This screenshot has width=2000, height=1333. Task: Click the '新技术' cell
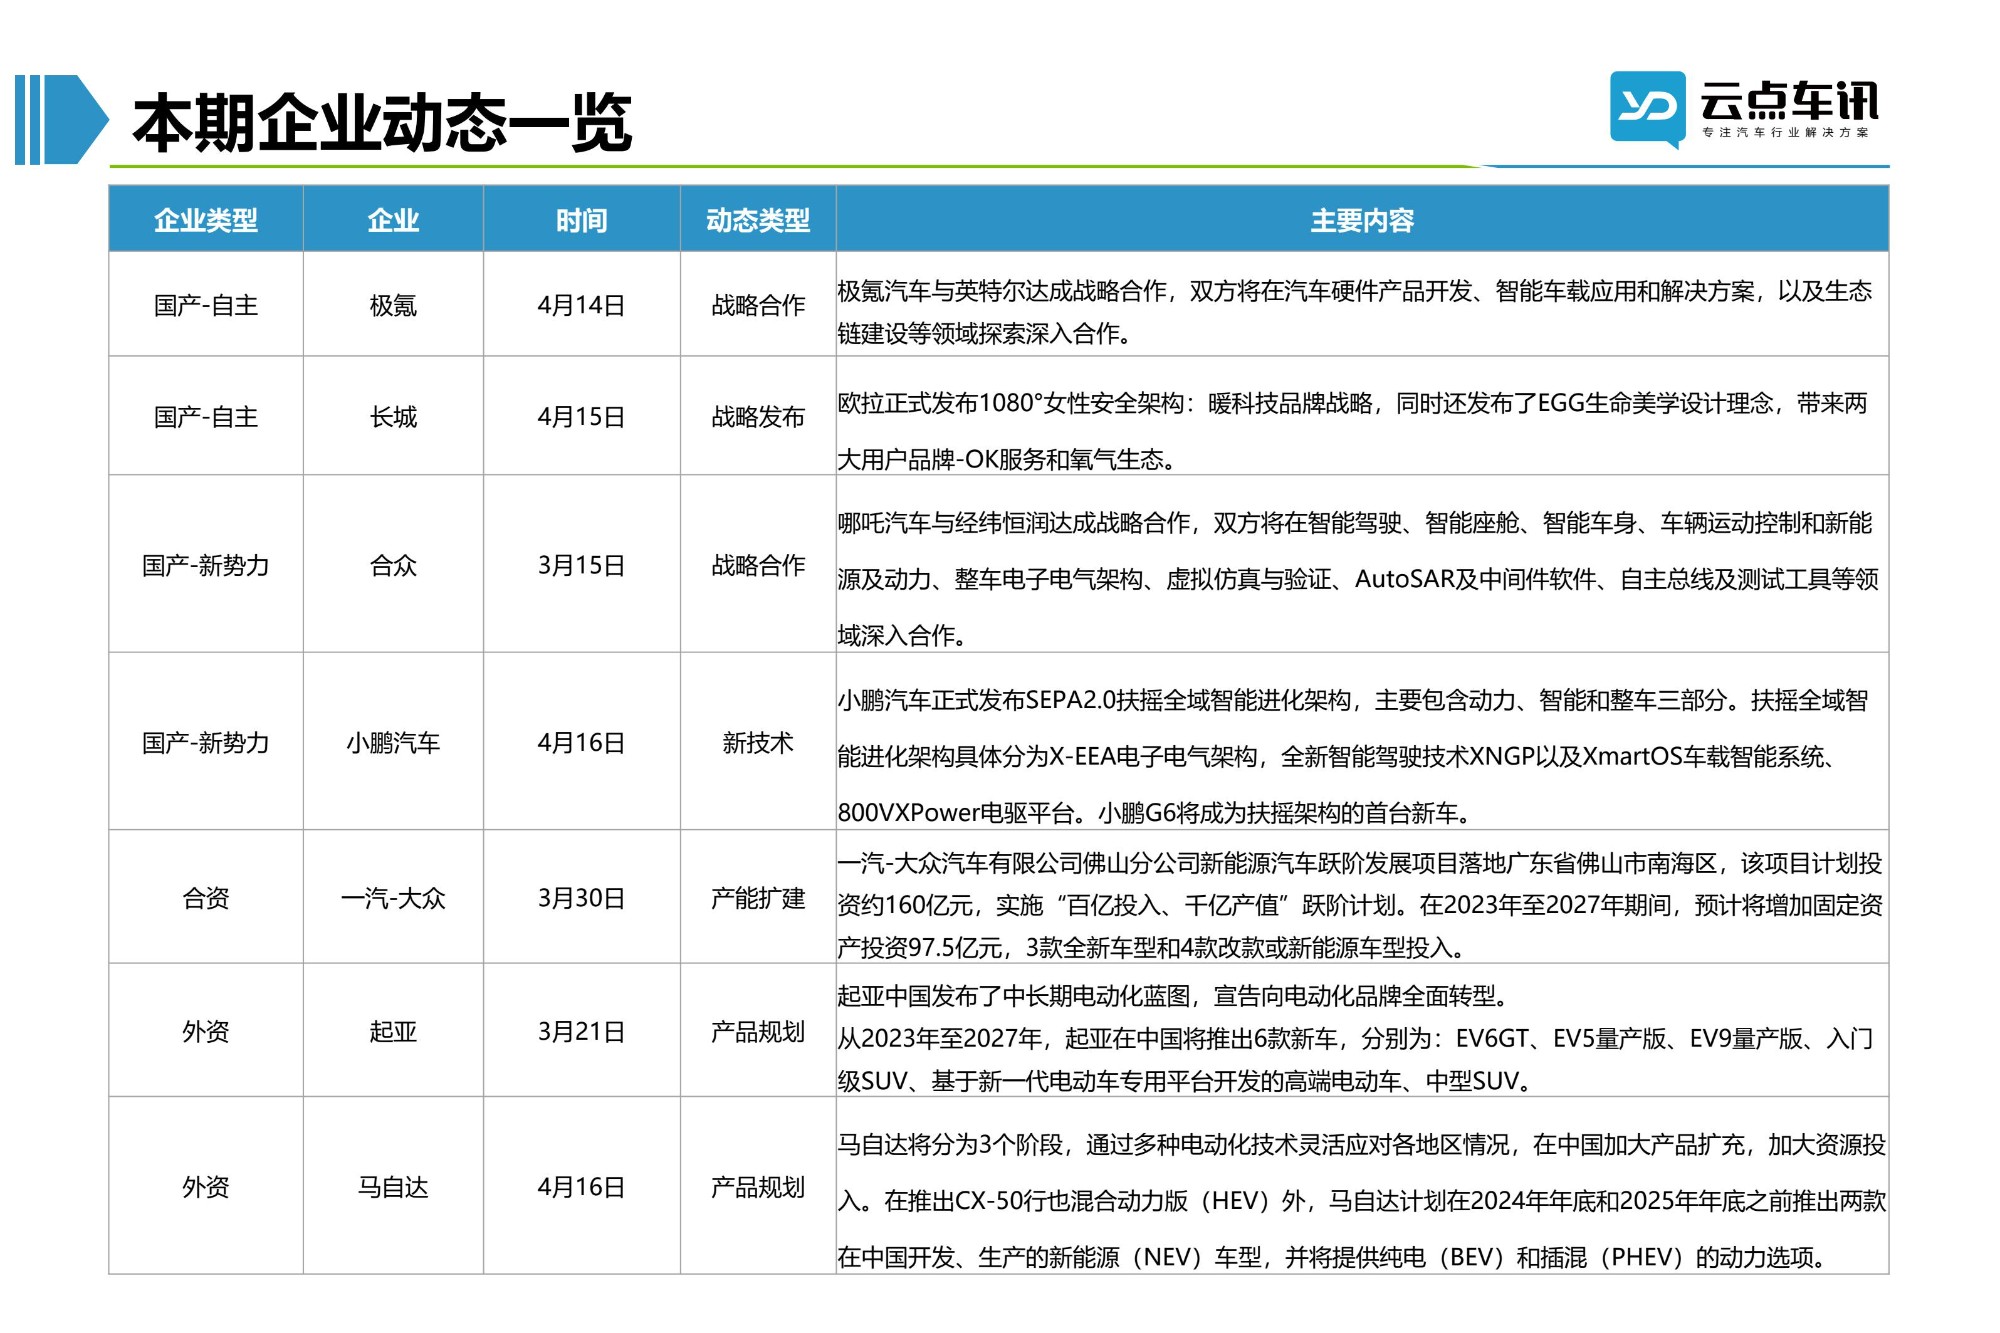(758, 742)
